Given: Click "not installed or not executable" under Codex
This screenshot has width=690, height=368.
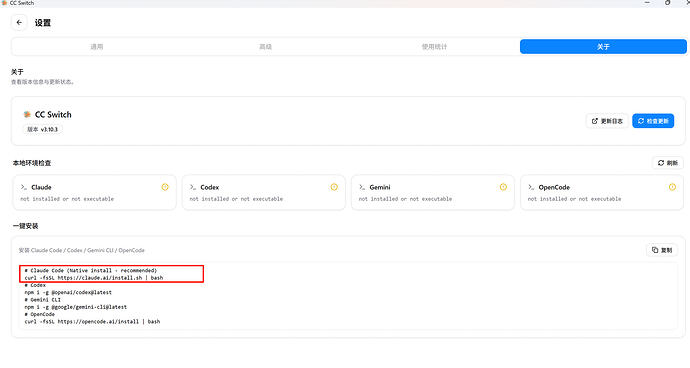Looking at the screenshot, I should coord(236,199).
